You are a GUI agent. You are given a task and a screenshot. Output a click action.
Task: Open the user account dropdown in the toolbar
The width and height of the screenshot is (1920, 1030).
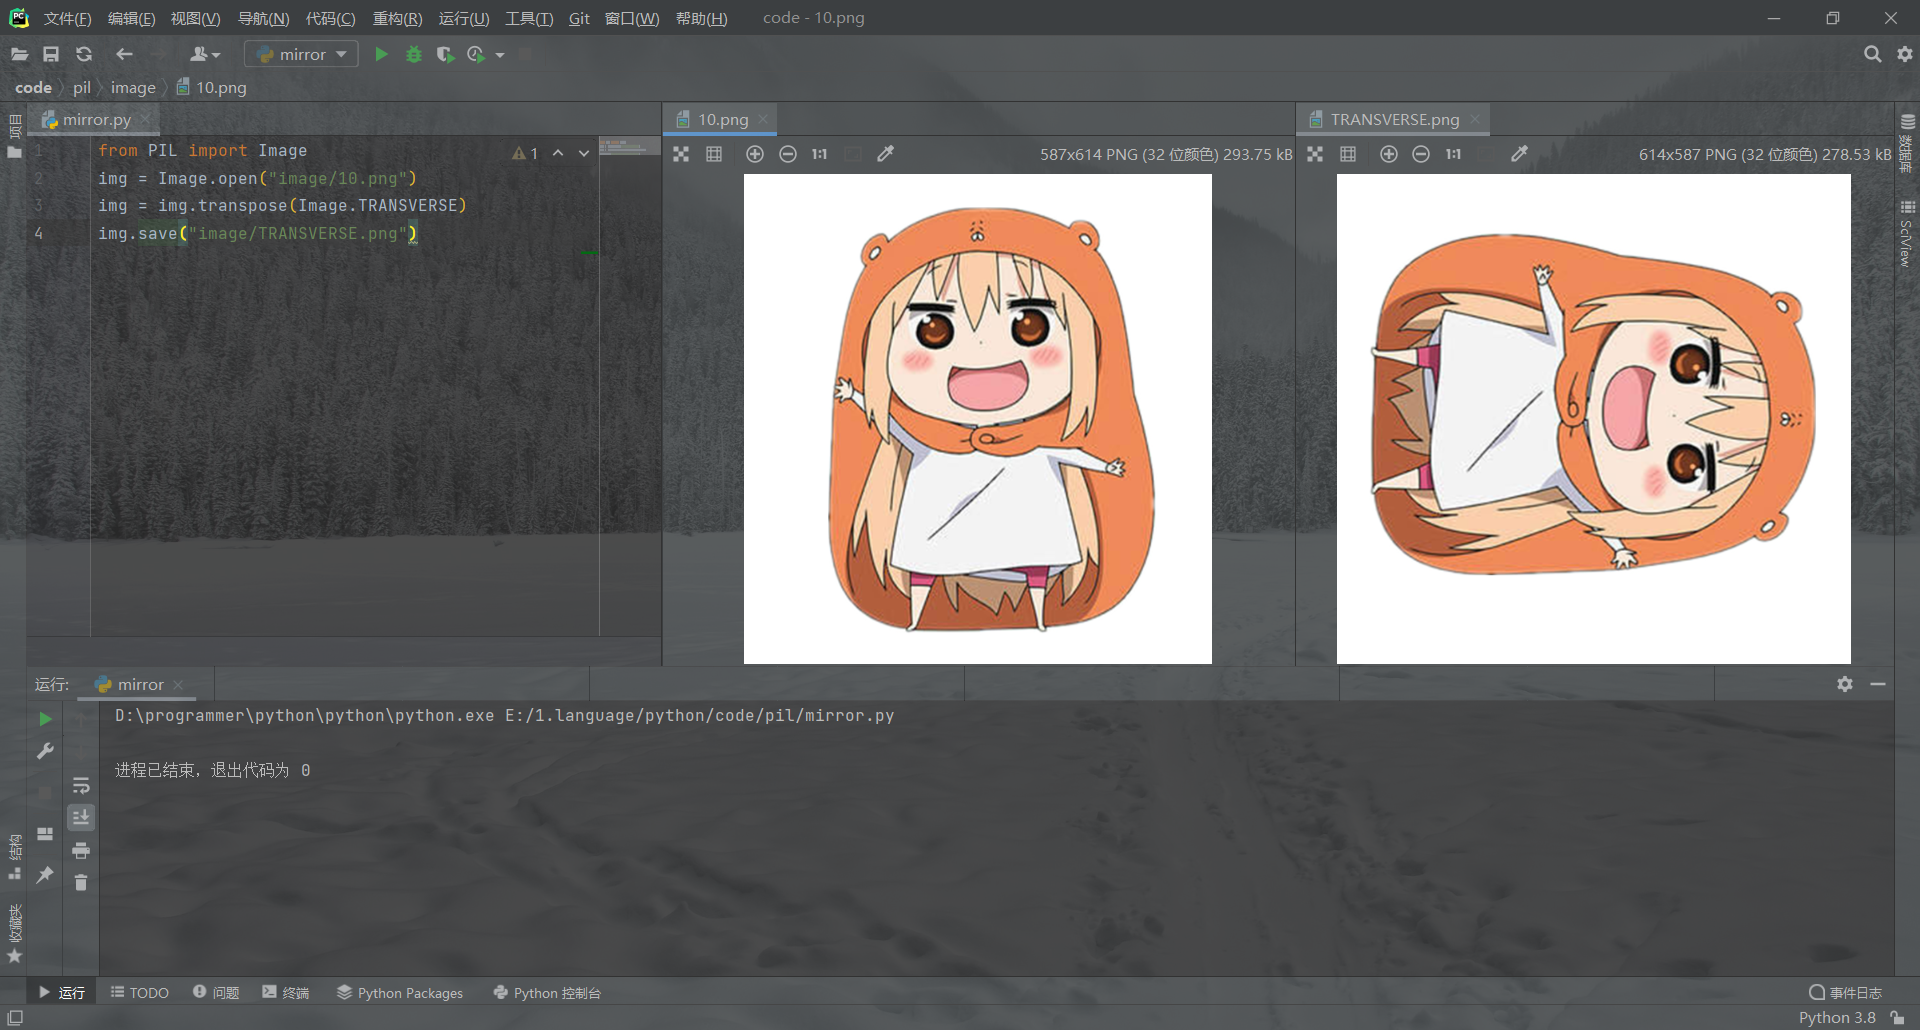coord(205,54)
